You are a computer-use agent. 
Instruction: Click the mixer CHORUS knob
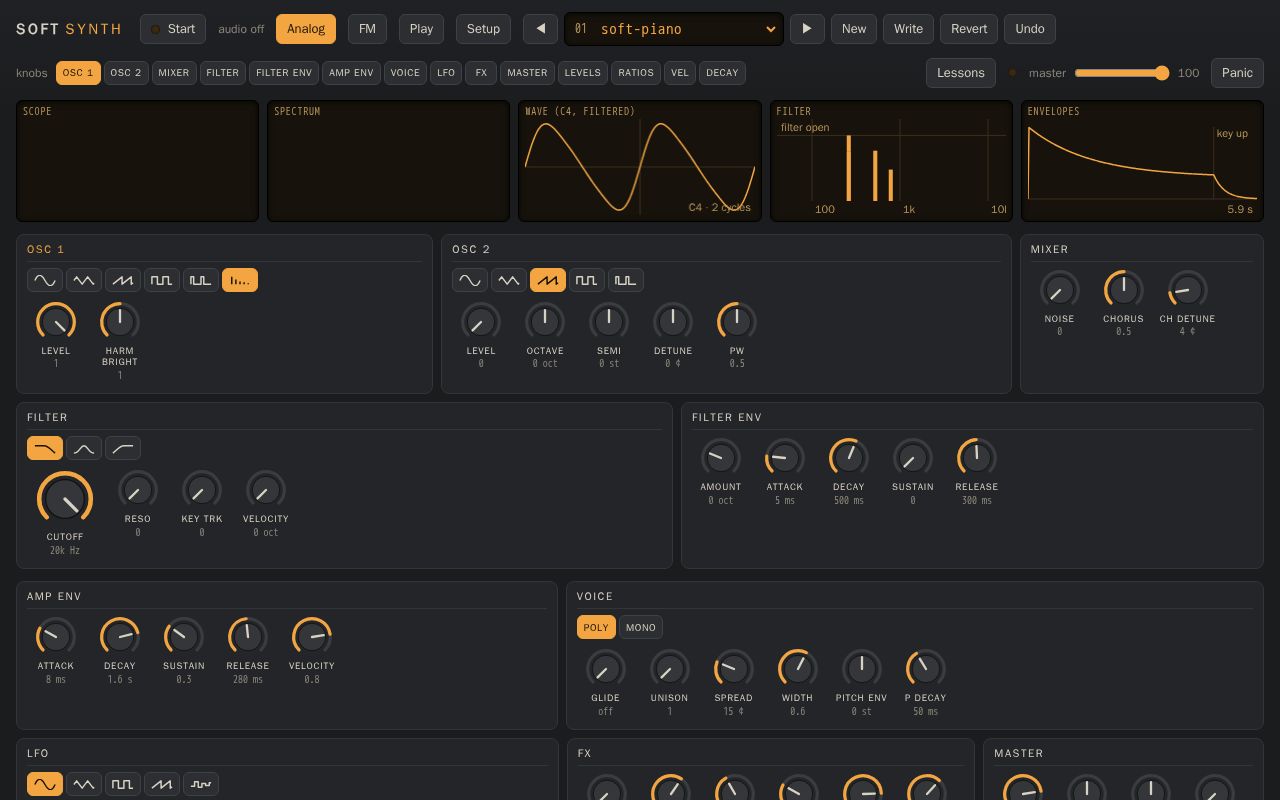coord(1123,290)
